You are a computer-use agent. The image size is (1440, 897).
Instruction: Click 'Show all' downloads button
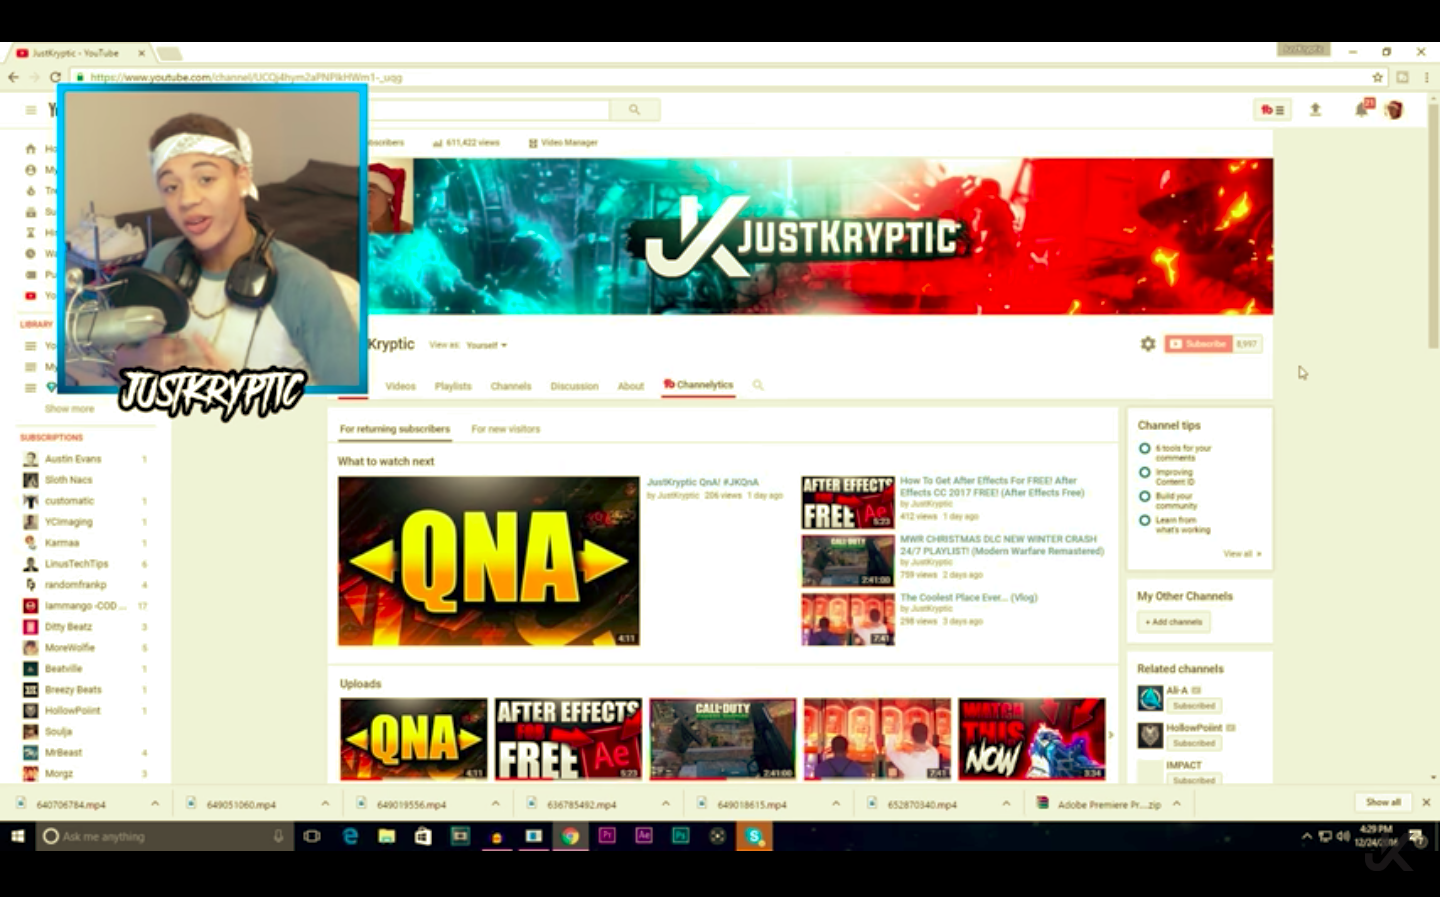pos(1384,802)
